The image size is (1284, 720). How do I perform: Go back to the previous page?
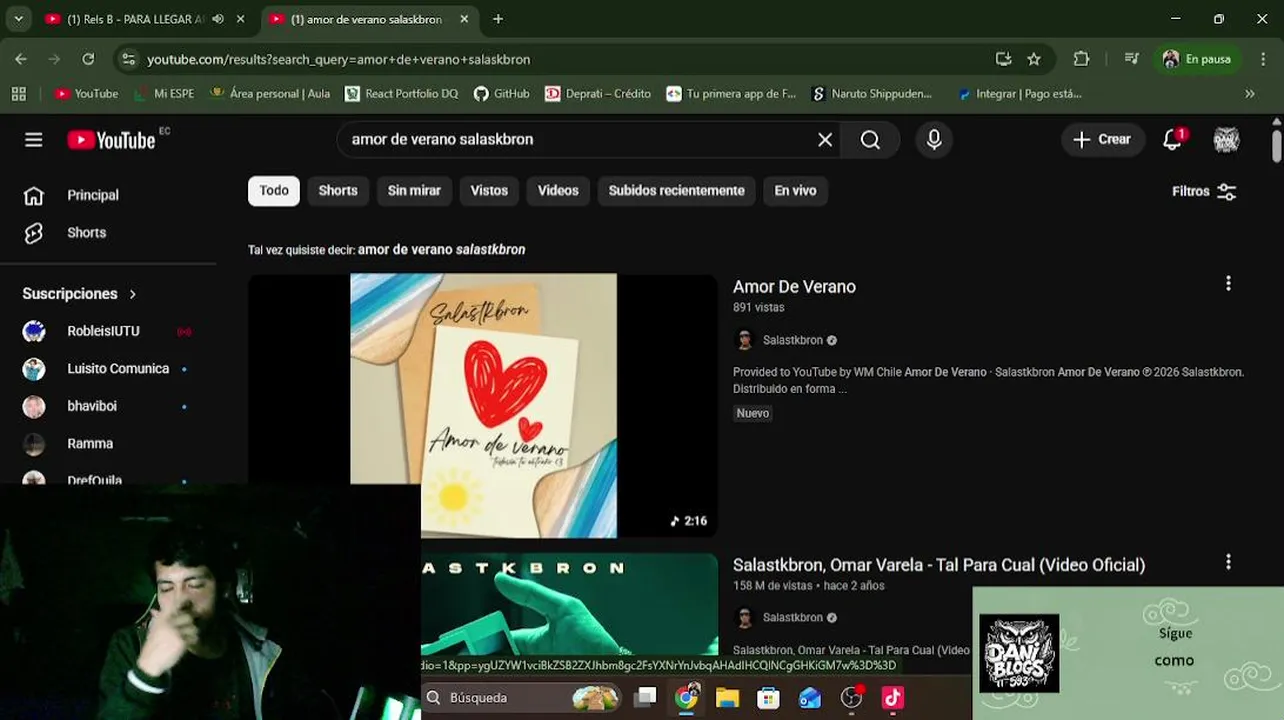click(21, 59)
